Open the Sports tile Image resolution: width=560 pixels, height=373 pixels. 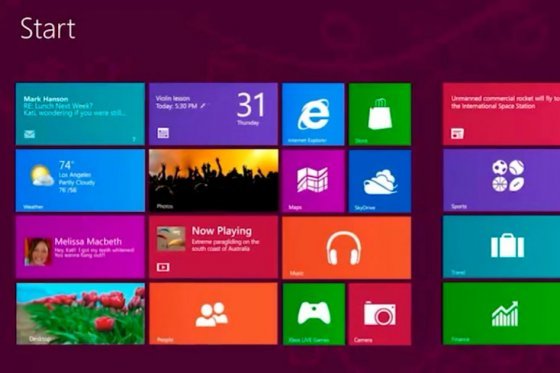(501, 180)
